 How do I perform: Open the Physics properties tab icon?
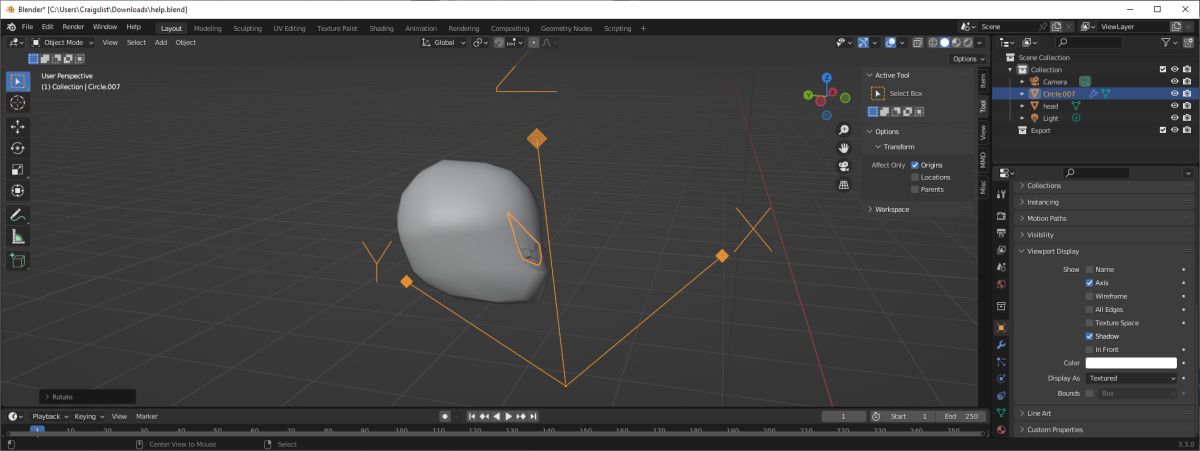click(1001, 379)
